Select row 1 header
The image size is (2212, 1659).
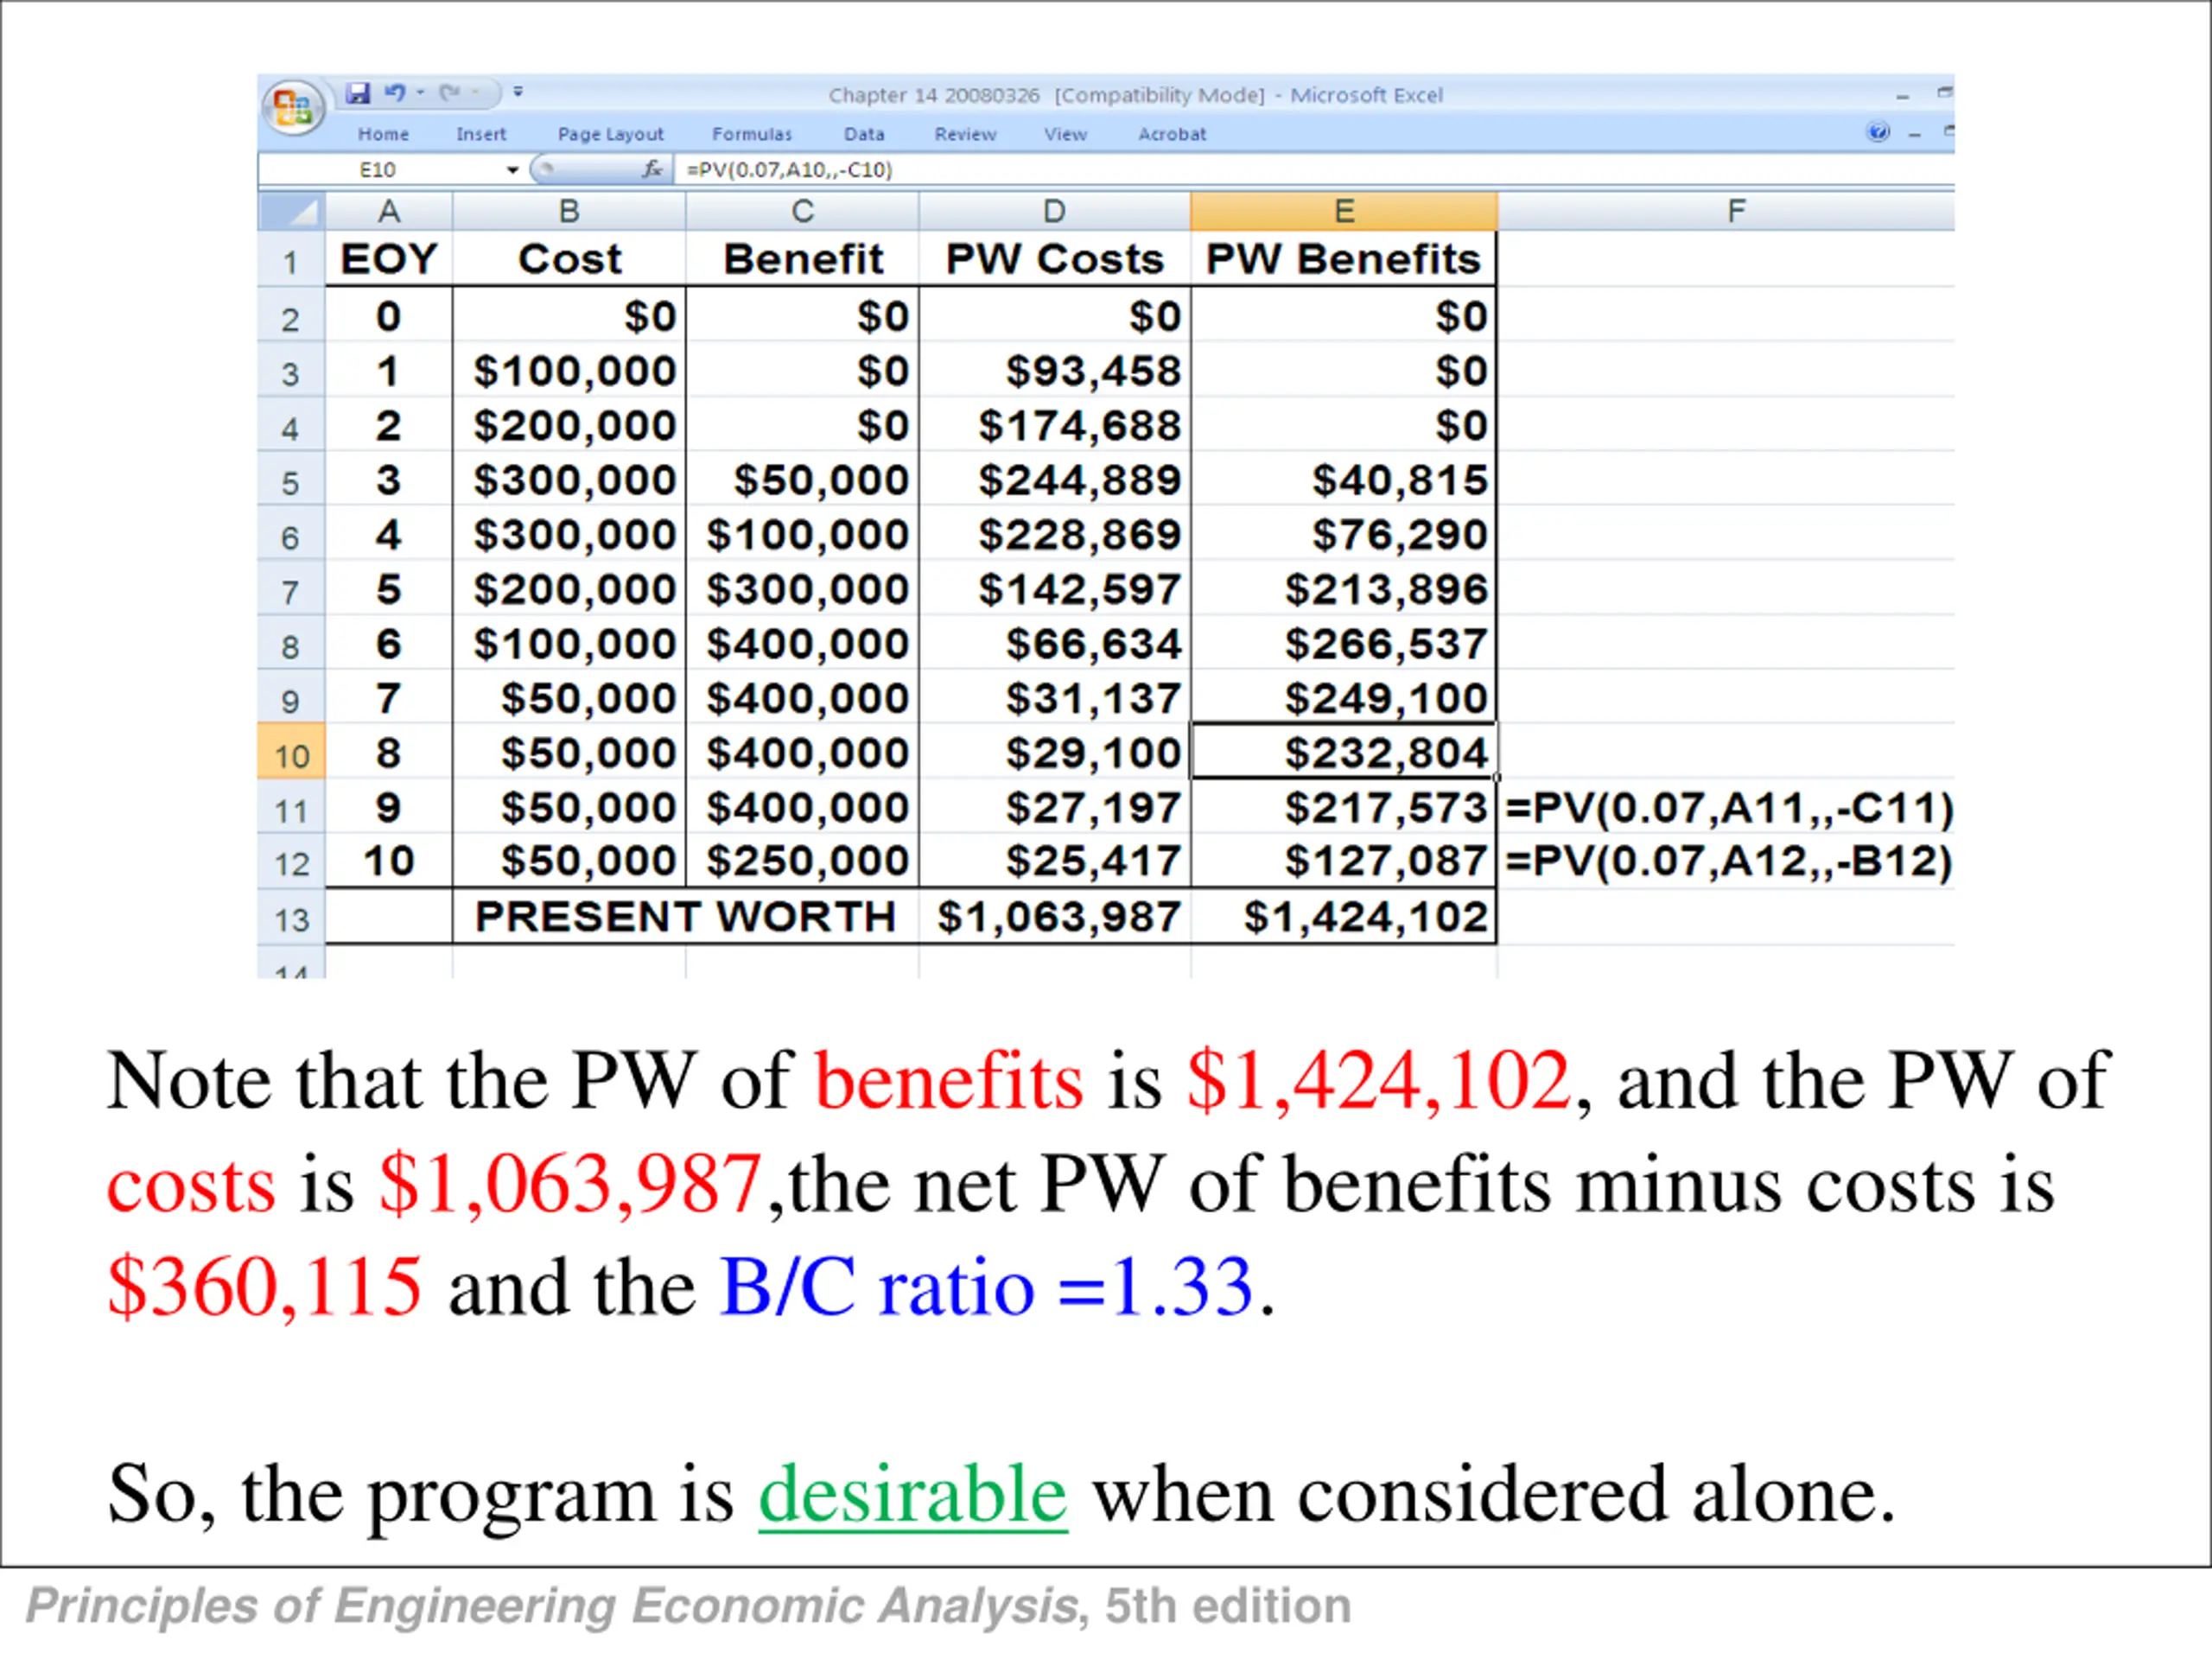click(291, 261)
